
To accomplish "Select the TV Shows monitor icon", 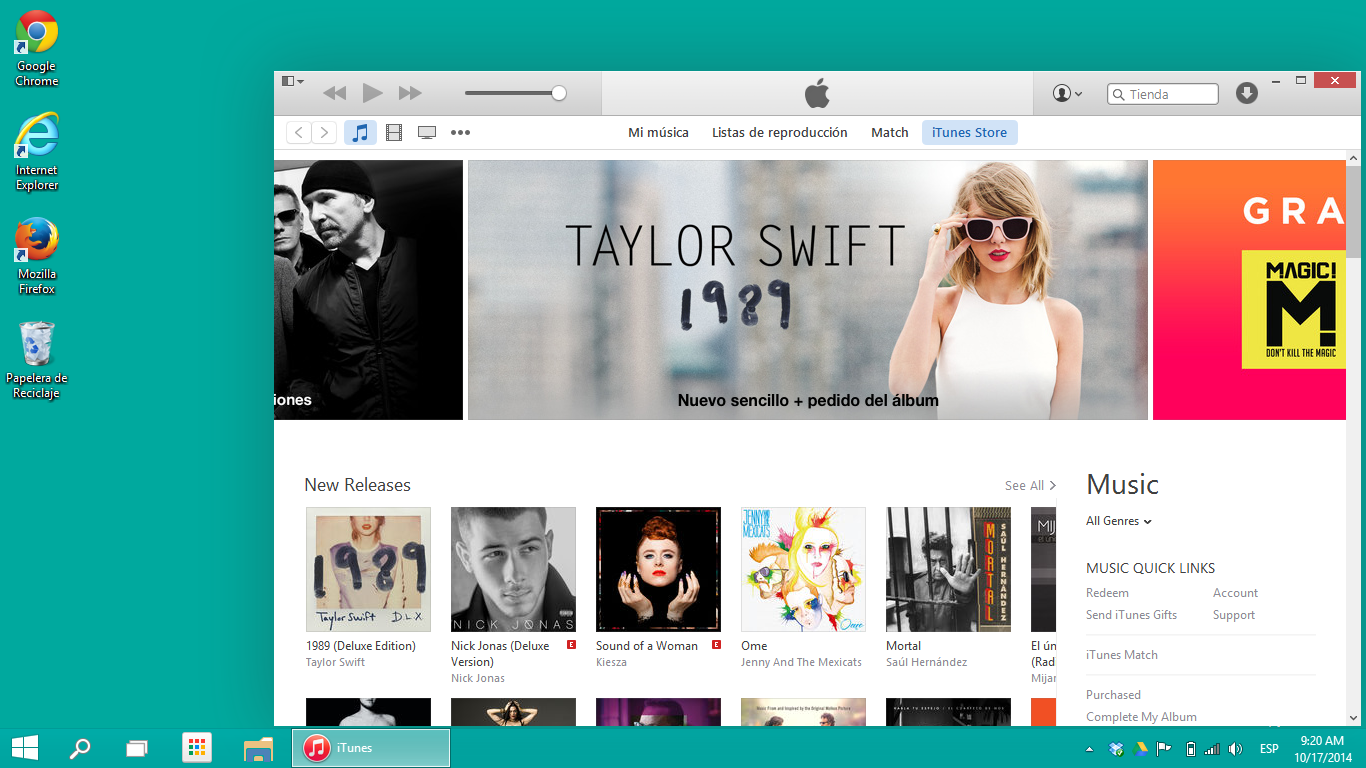I will [427, 132].
